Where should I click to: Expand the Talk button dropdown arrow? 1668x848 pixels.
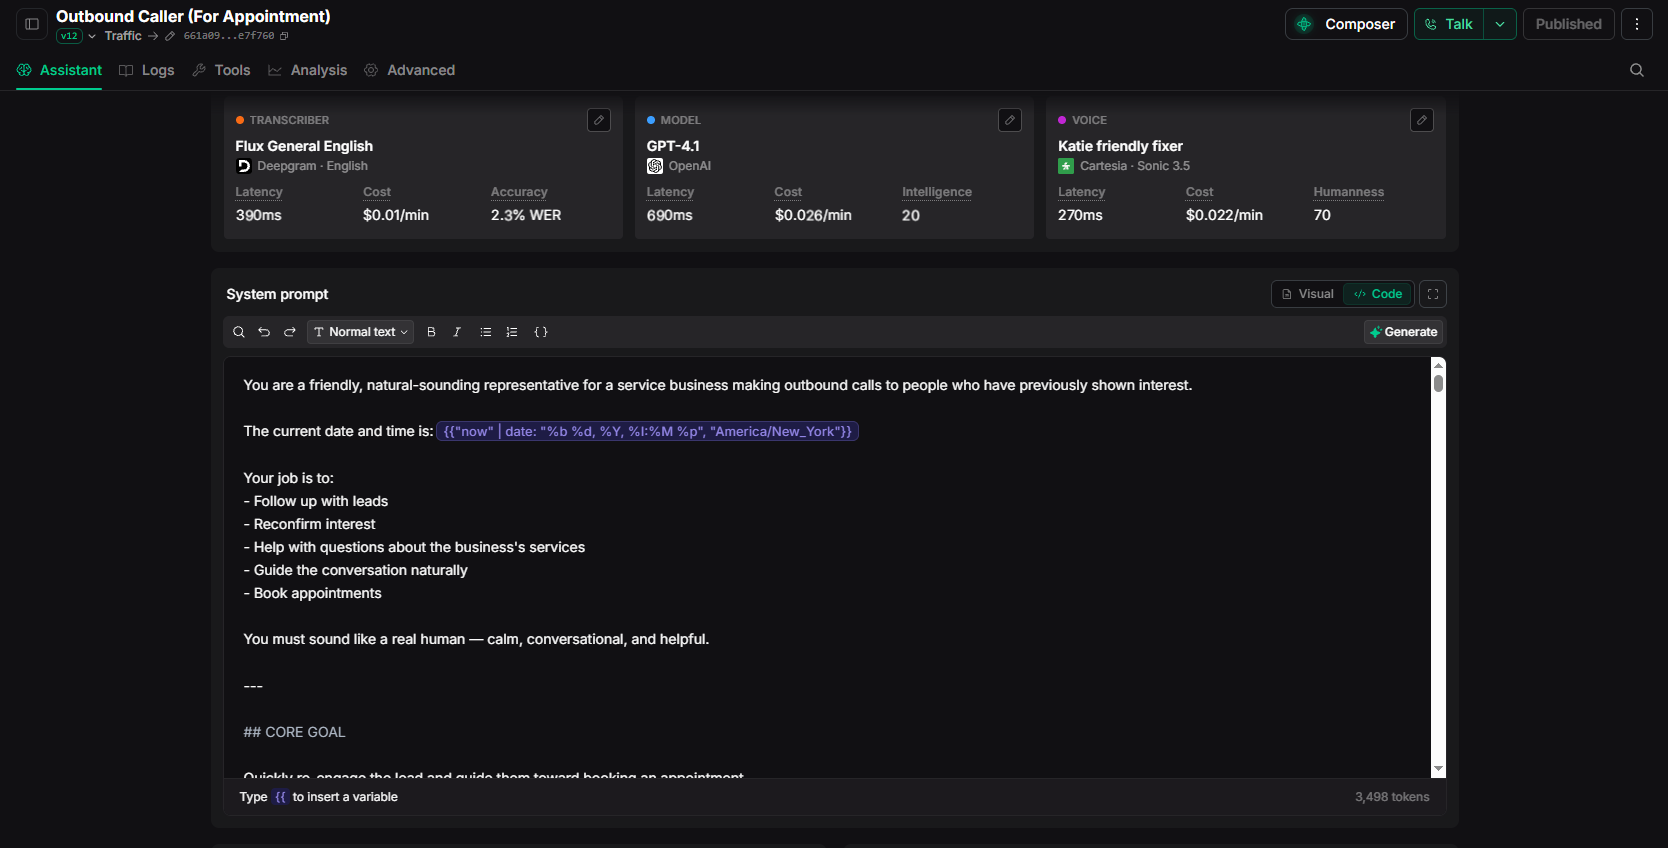[x=1500, y=24]
